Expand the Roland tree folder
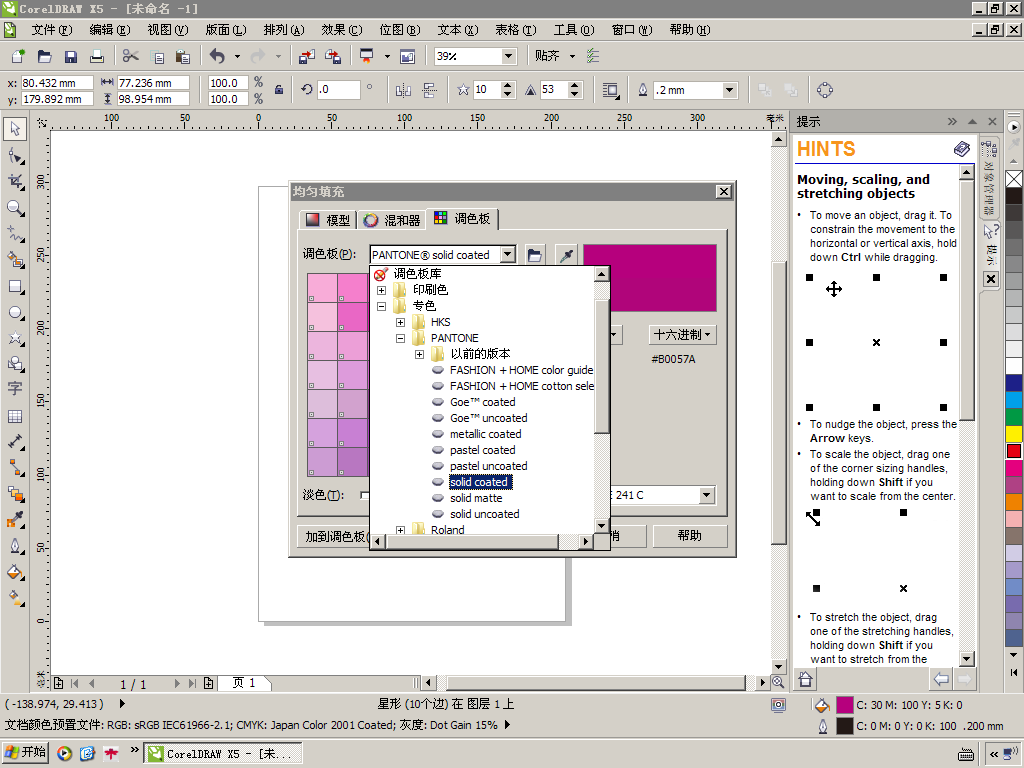1024x768 pixels. [x=400, y=530]
